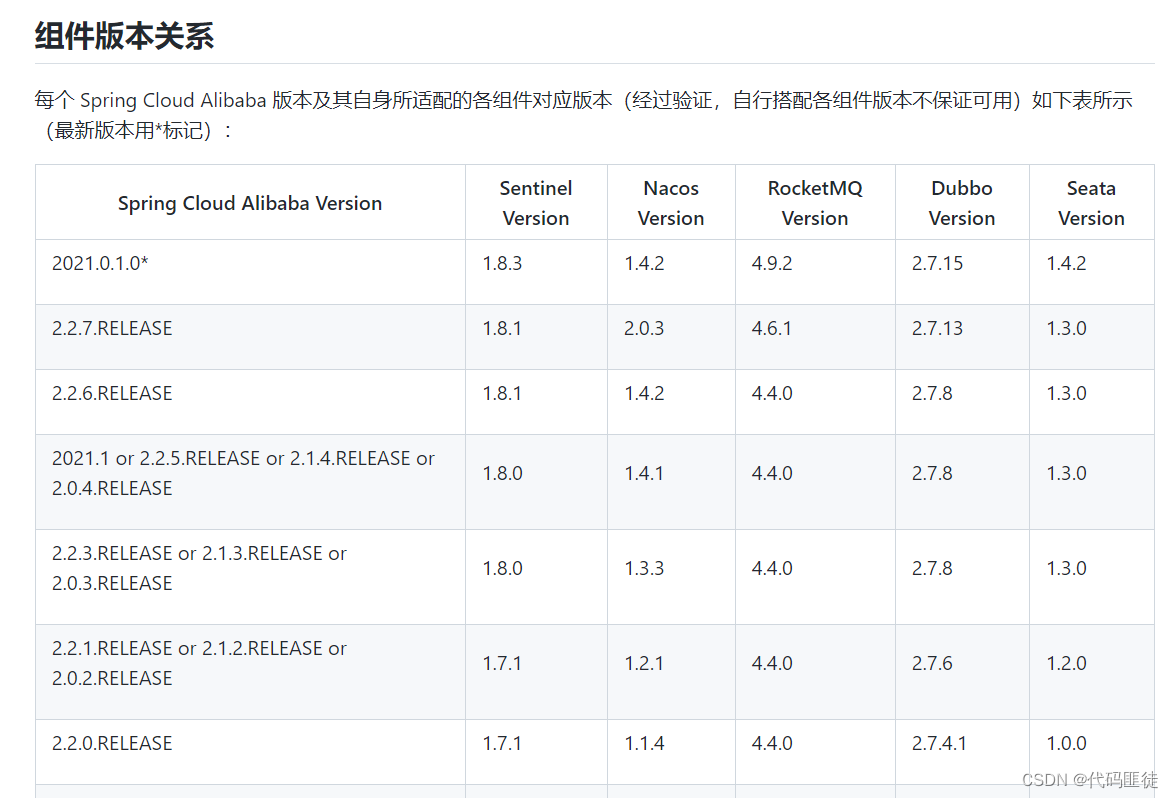Select Dubbo value 2.7.15
Viewport: 1173px width, 798px height.
coord(937,263)
